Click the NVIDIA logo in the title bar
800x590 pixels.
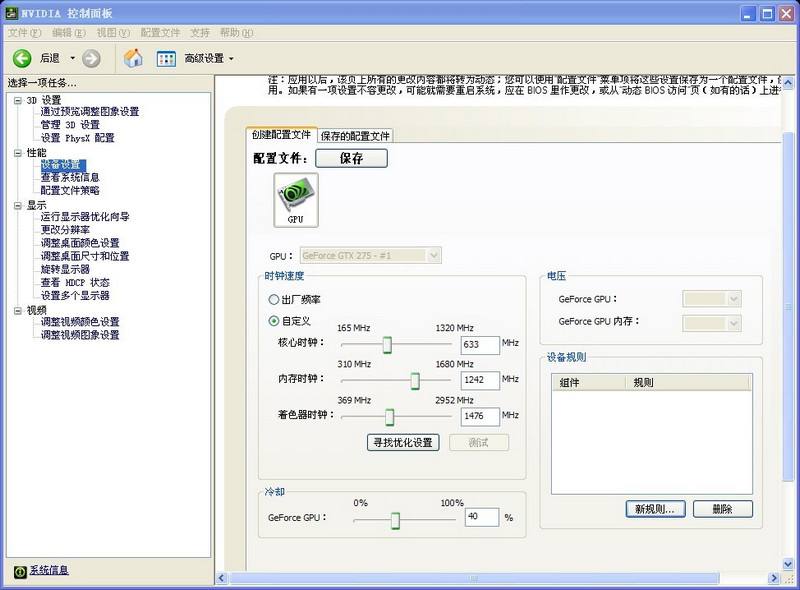click(x=10, y=11)
